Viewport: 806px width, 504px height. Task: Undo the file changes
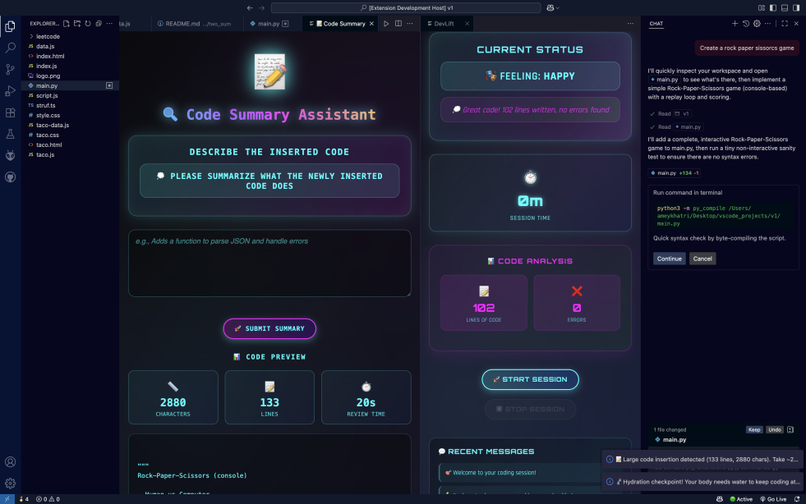(775, 429)
